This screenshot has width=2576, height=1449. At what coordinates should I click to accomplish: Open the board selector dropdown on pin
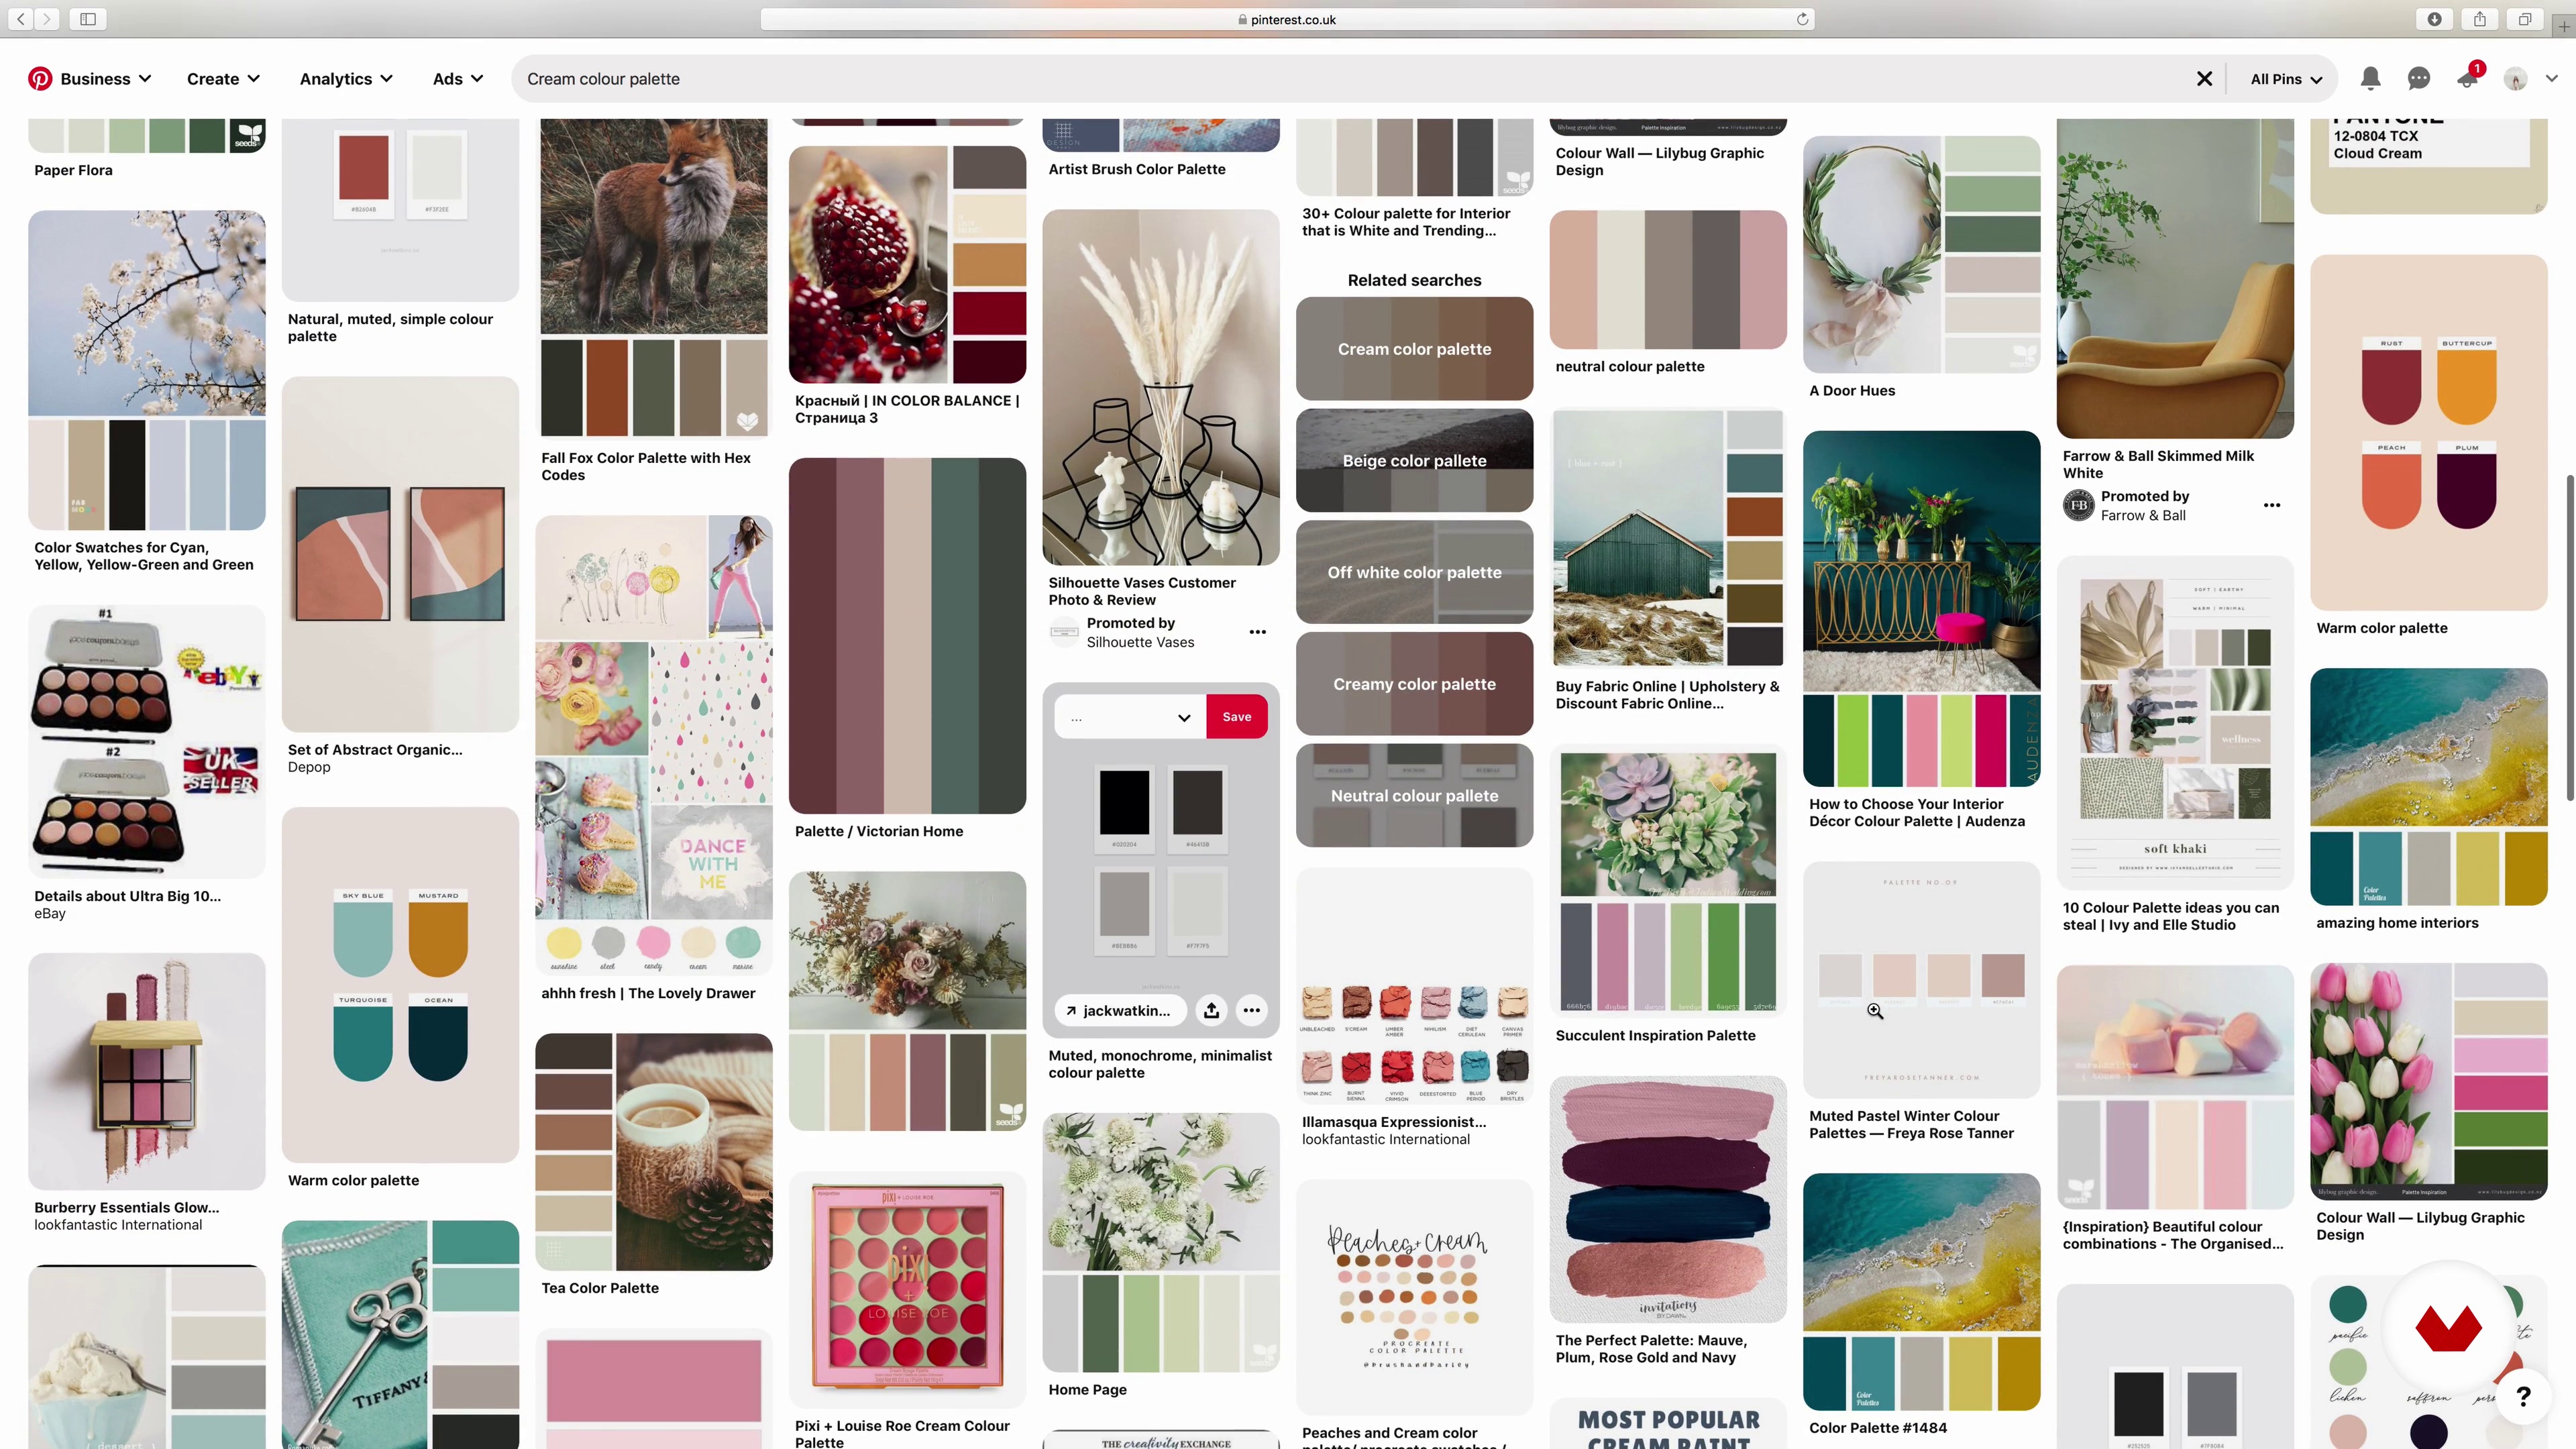click(1130, 717)
